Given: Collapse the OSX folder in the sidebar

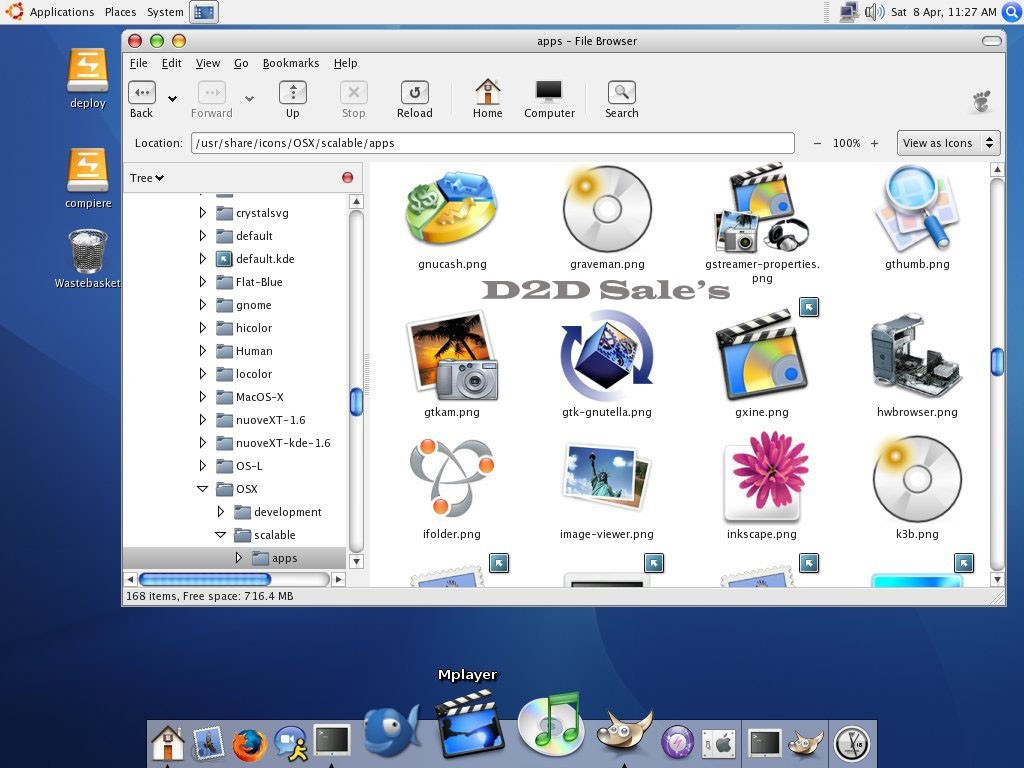Looking at the screenshot, I should click(203, 489).
